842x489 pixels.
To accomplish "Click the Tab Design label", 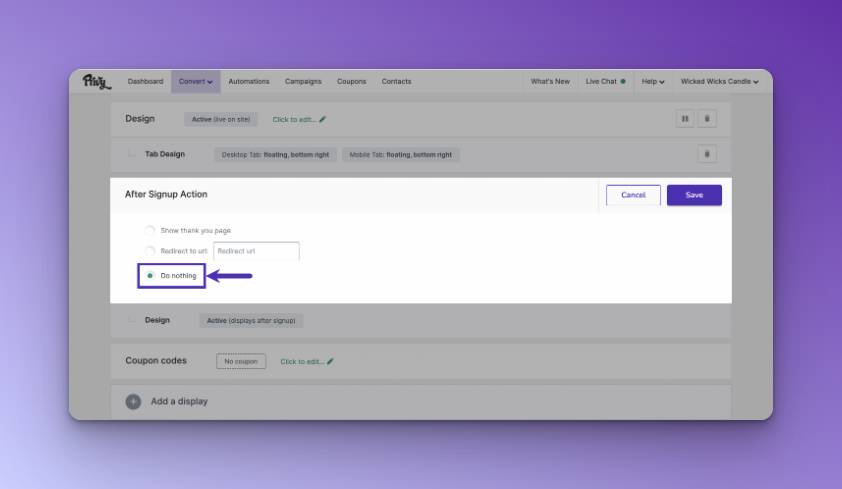I will coord(165,154).
